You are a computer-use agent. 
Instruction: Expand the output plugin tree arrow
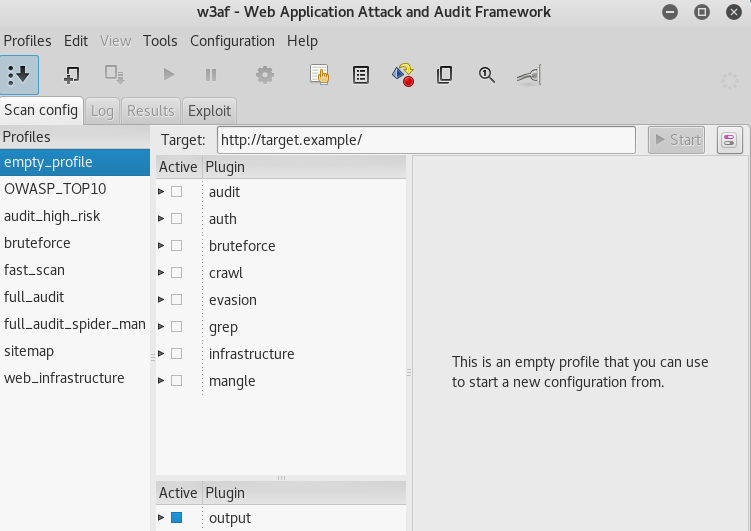(161, 518)
